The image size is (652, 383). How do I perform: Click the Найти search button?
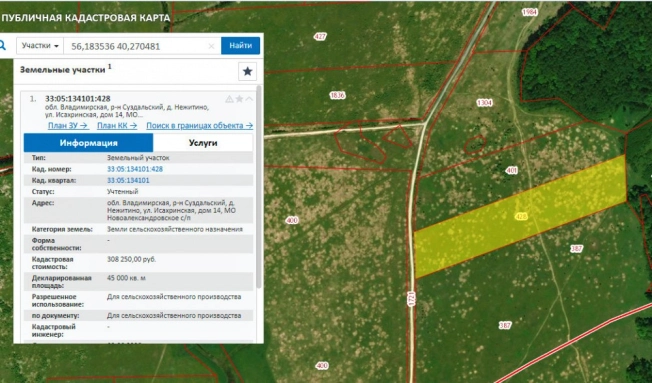240,46
